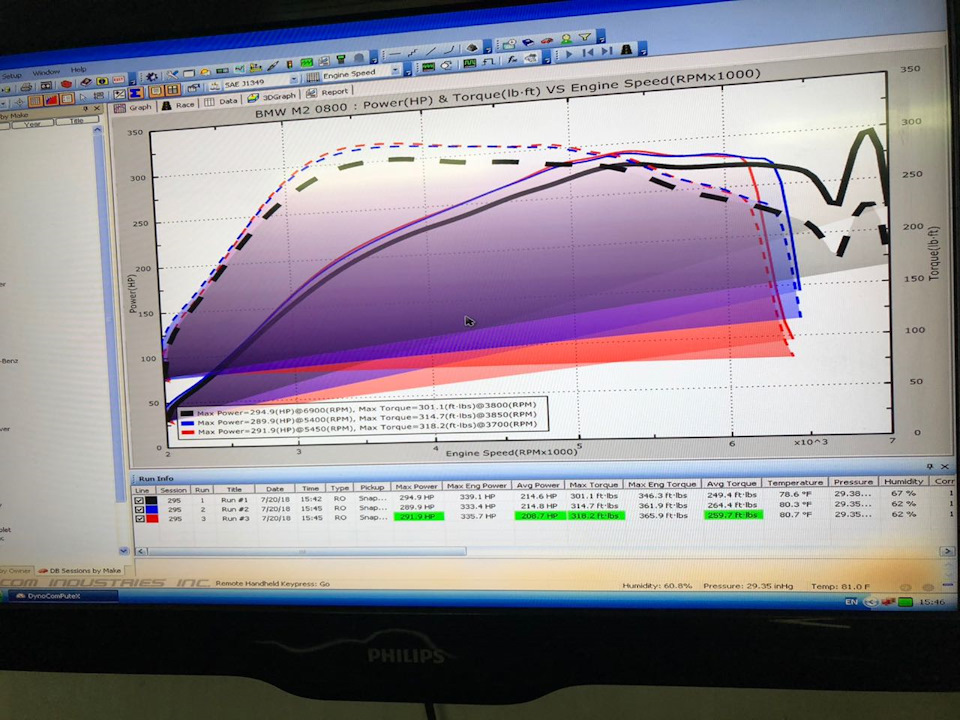Screen dimensions: 960x720
Task: Click the play run playback button
Action: click(x=569, y=54)
